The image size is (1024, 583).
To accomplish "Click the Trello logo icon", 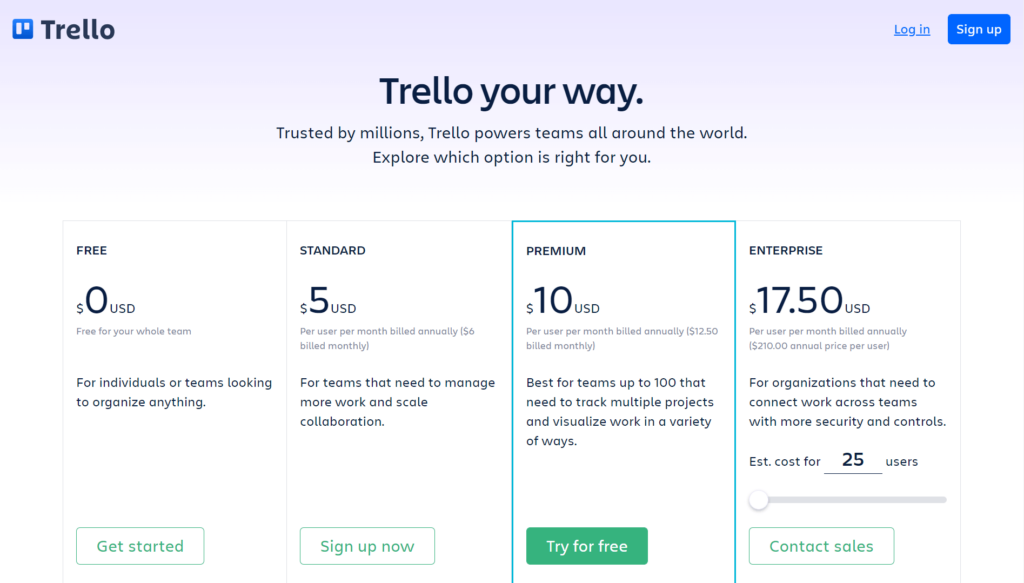I will [23, 29].
